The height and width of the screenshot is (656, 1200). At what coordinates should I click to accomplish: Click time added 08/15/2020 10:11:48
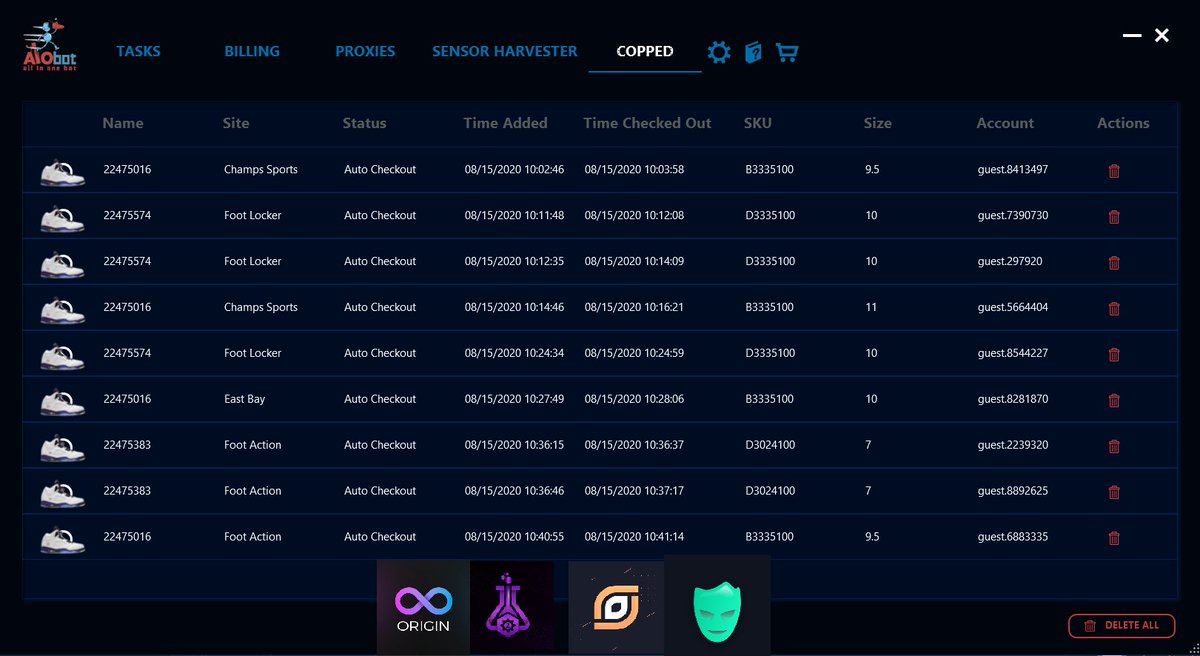(x=514, y=215)
